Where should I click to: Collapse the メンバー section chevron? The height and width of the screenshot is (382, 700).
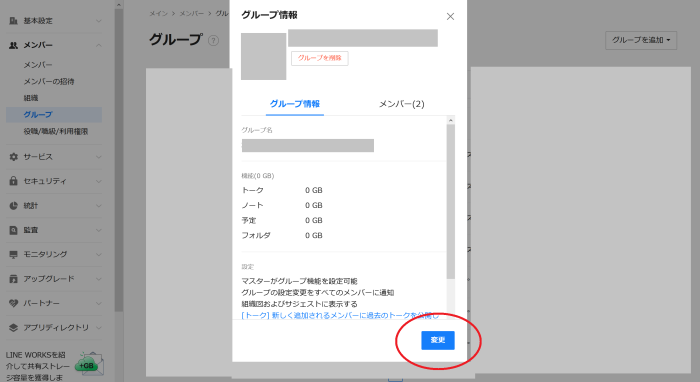99,45
